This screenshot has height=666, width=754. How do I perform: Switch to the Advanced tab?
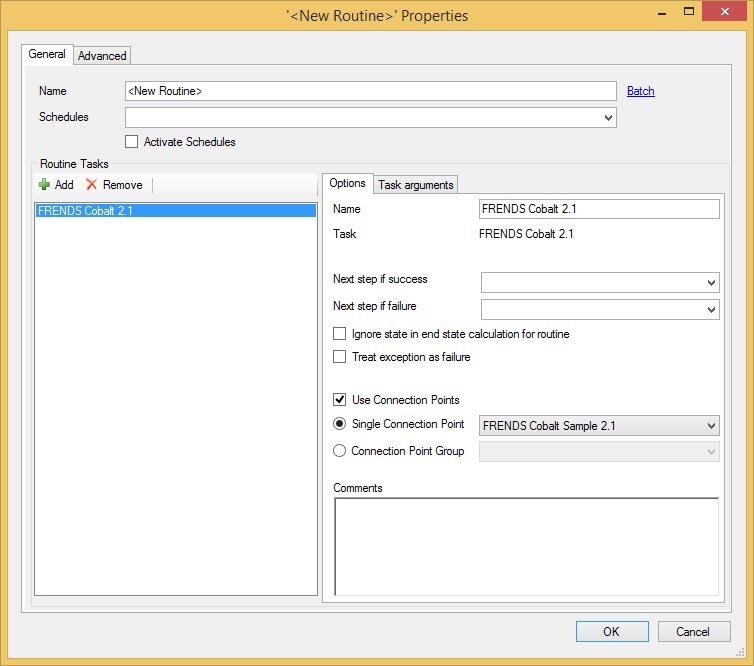(x=102, y=56)
